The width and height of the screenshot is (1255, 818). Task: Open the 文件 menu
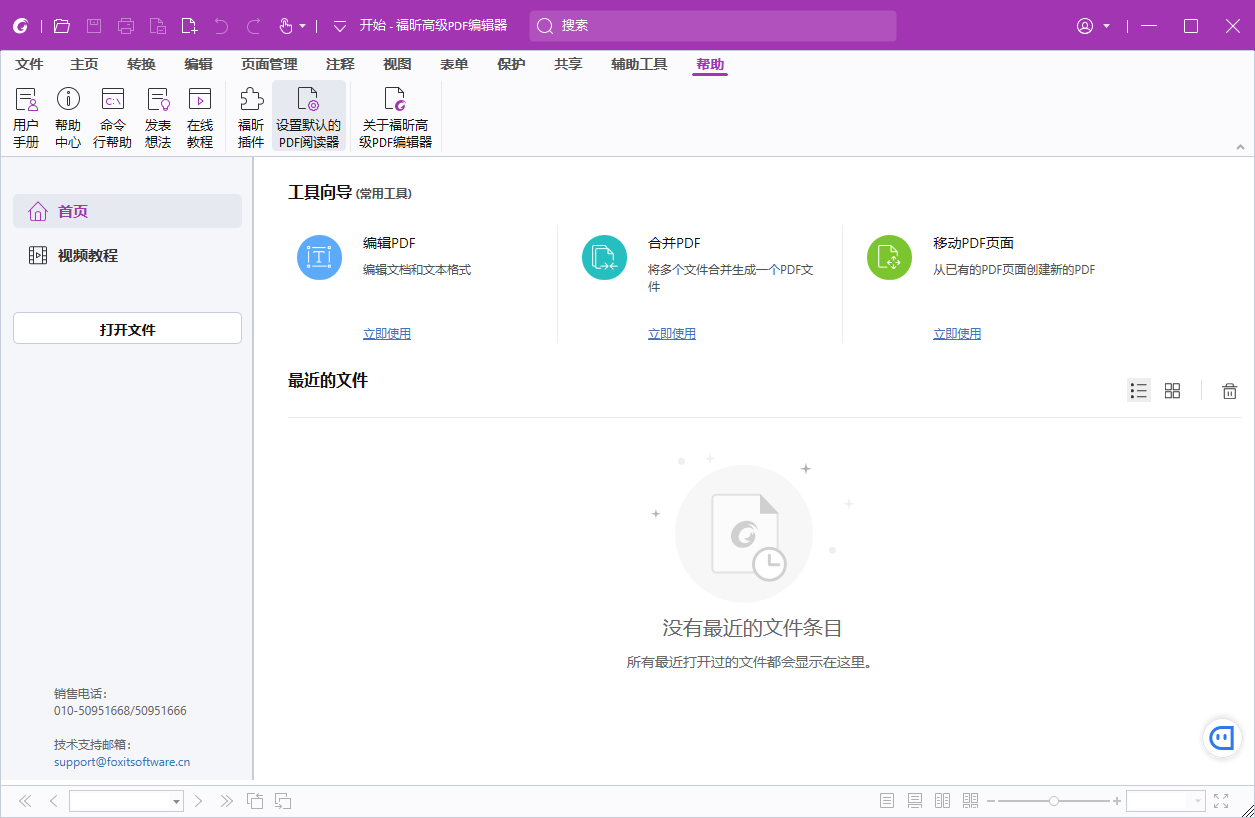click(29, 64)
